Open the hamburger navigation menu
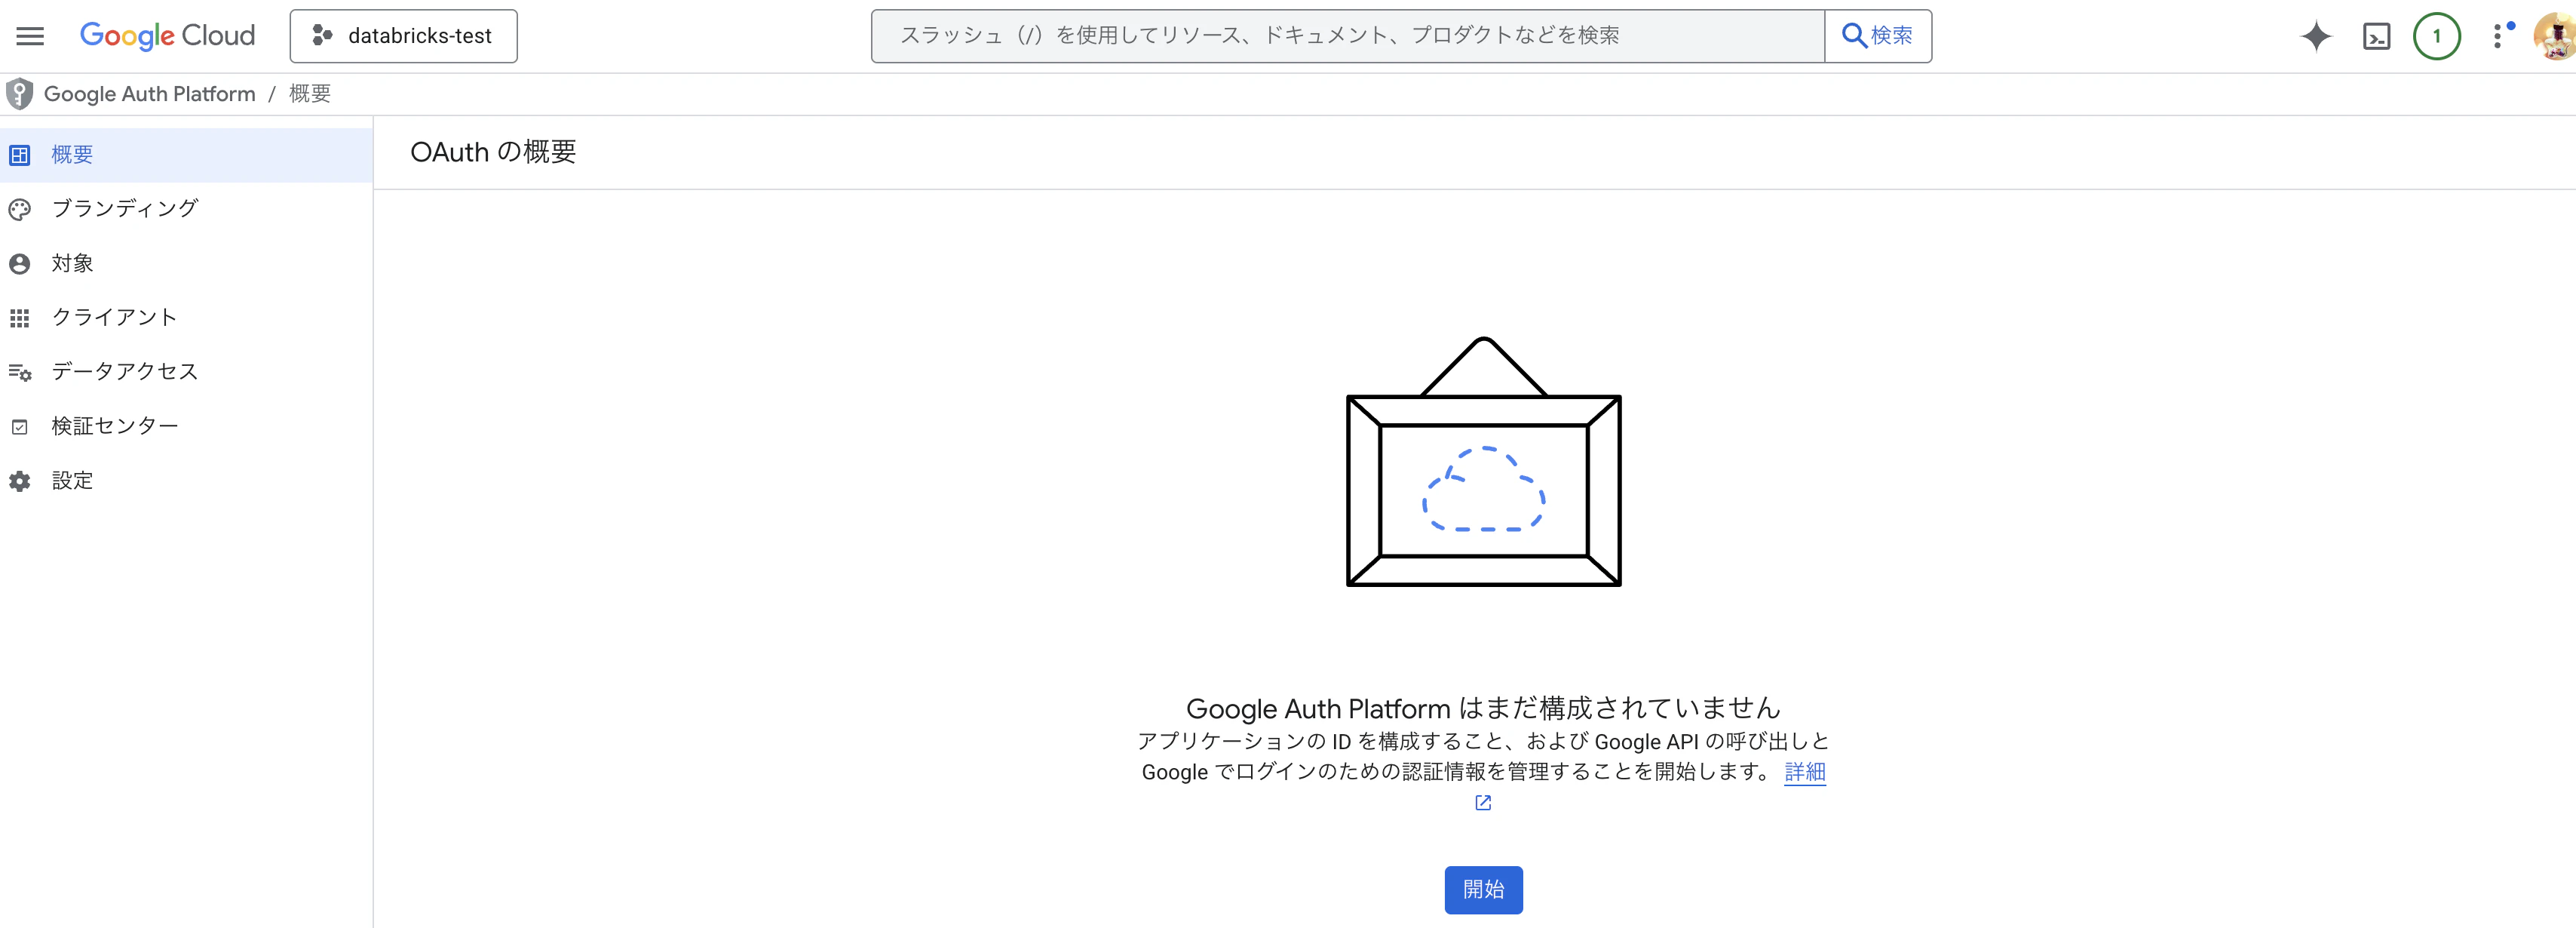The width and height of the screenshot is (2576, 928). click(x=30, y=36)
